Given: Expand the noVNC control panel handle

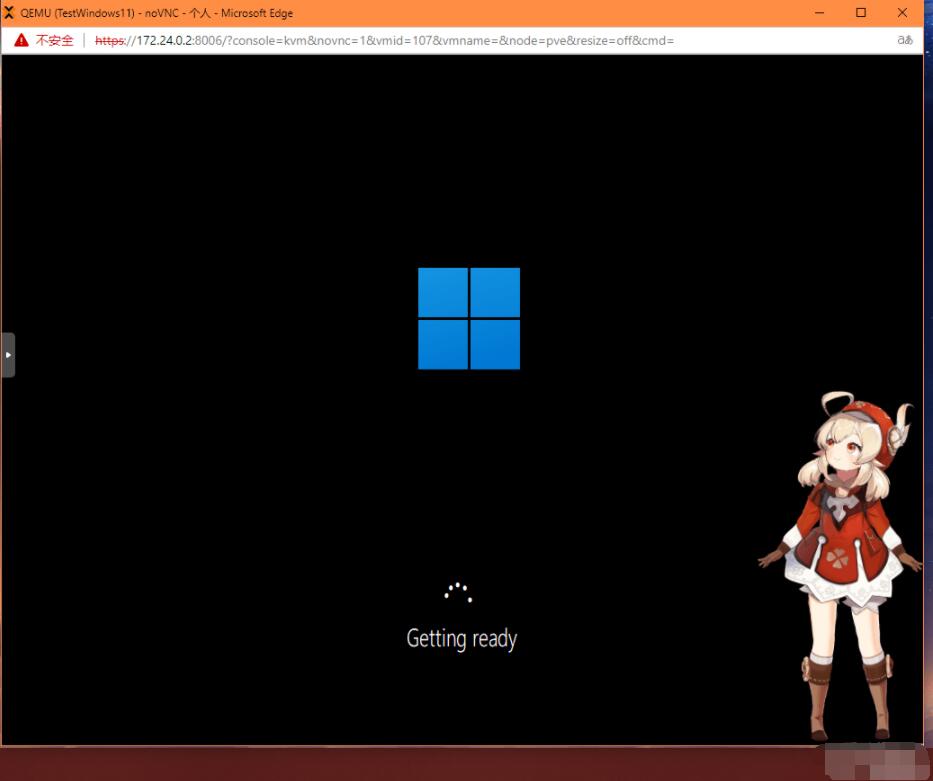Looking at the screenshot, I should [x=8, y=355].
